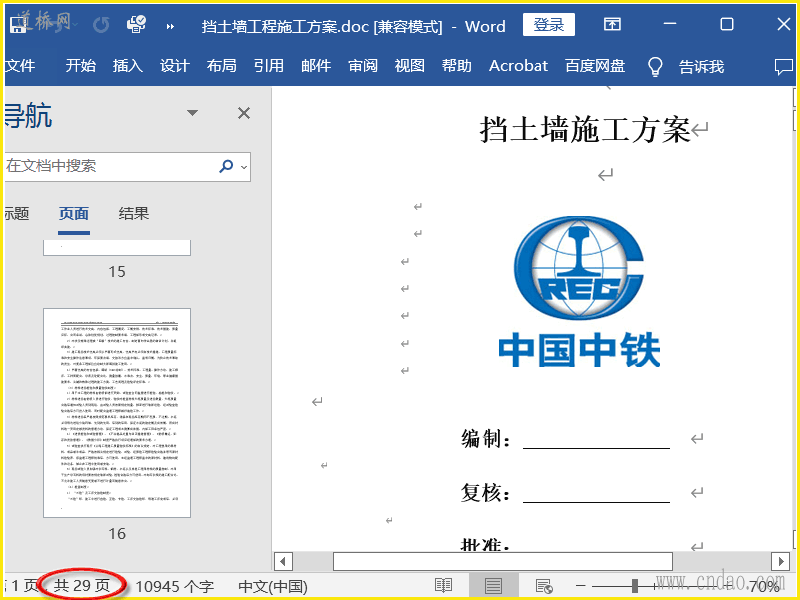The width and height of the screenshot is (800, 600).
Task: Click the page count 共 29 页 status
Action: 82,585
